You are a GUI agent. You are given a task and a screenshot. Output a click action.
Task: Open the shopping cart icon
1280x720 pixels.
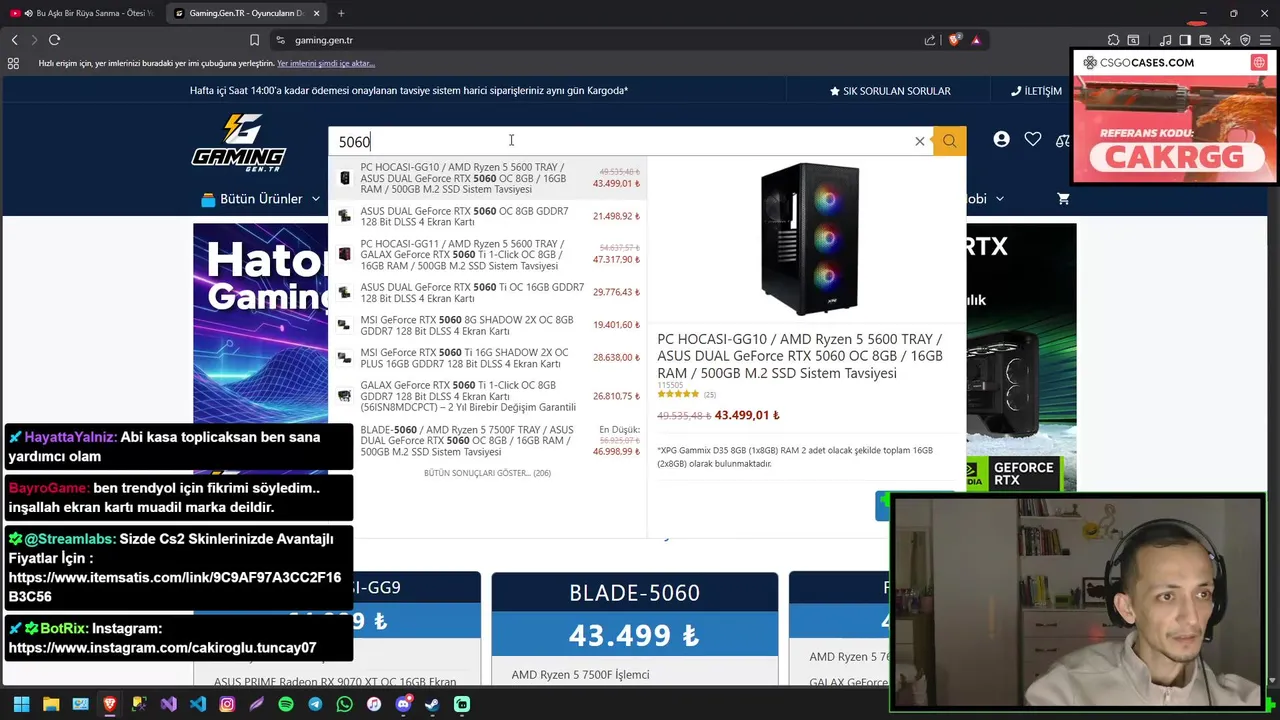tap(1063, 198)
